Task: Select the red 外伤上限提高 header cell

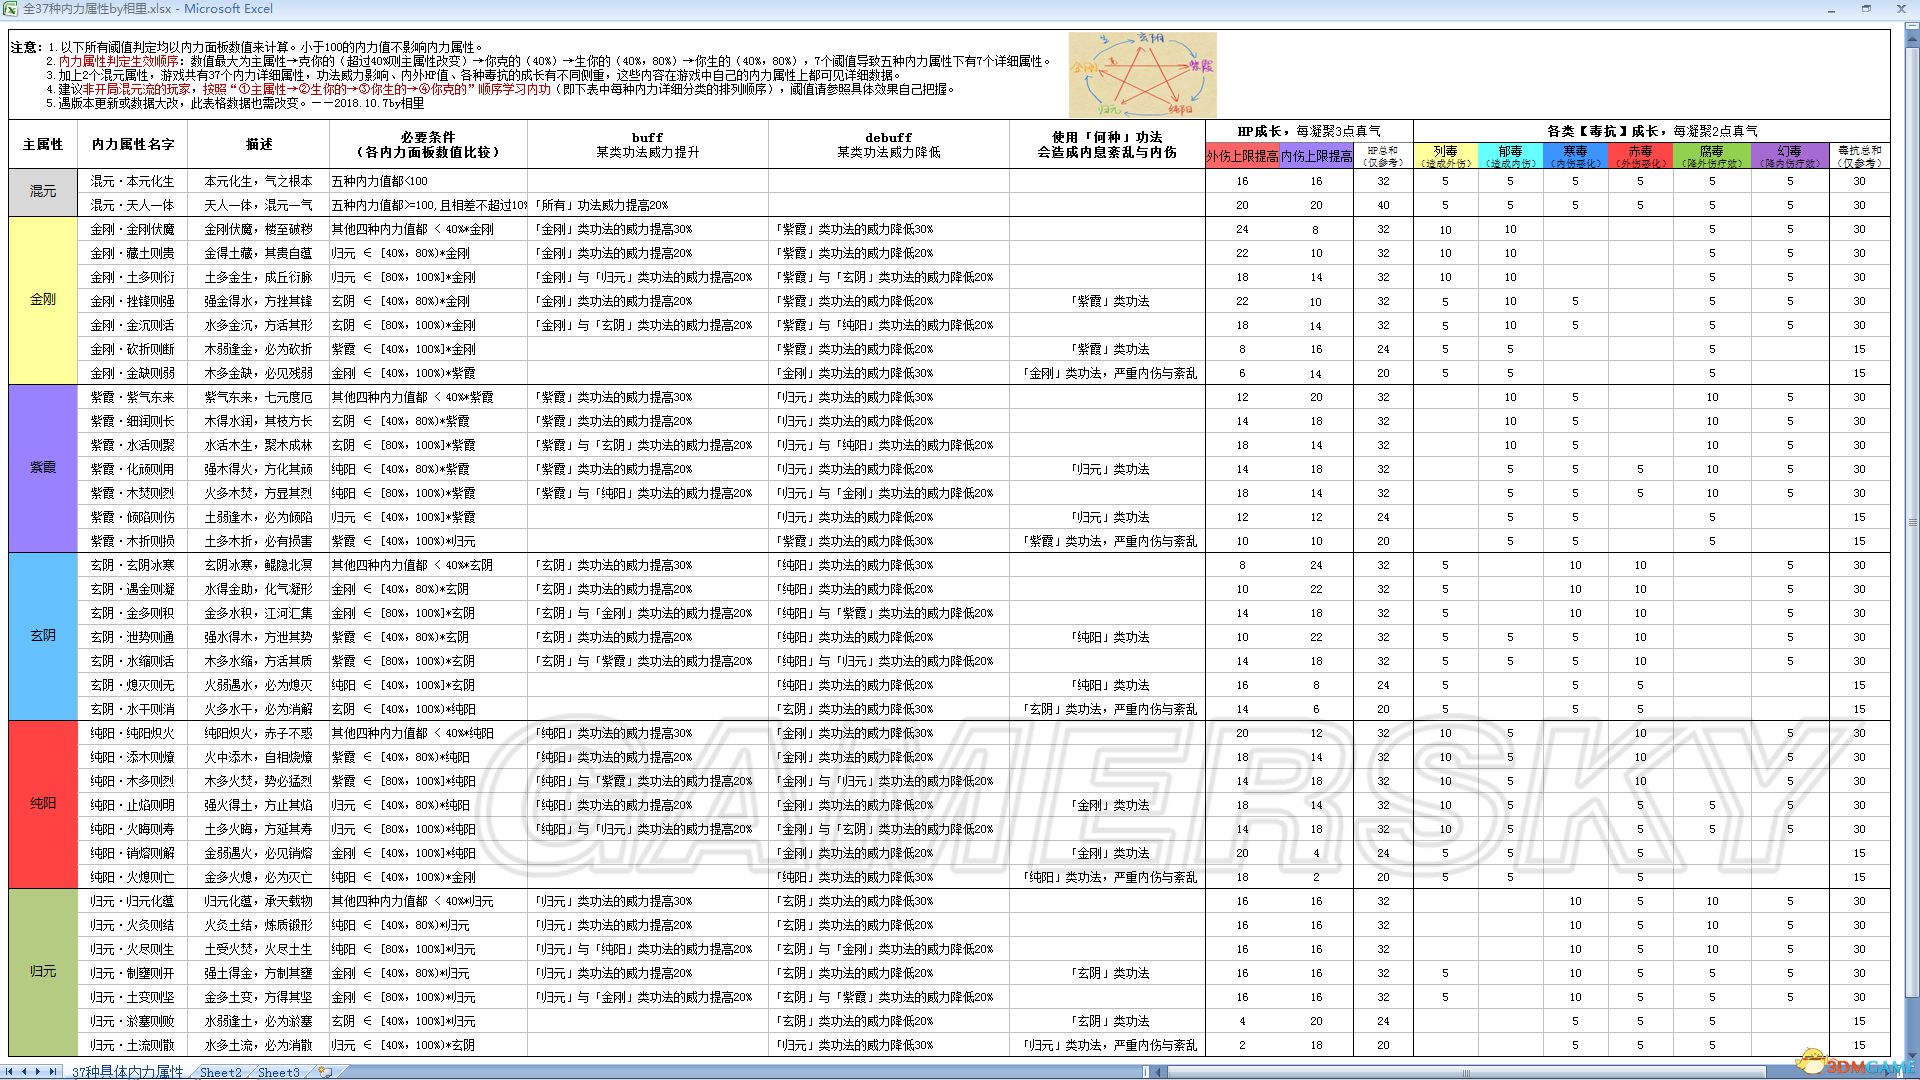Action: point(1242,155)
